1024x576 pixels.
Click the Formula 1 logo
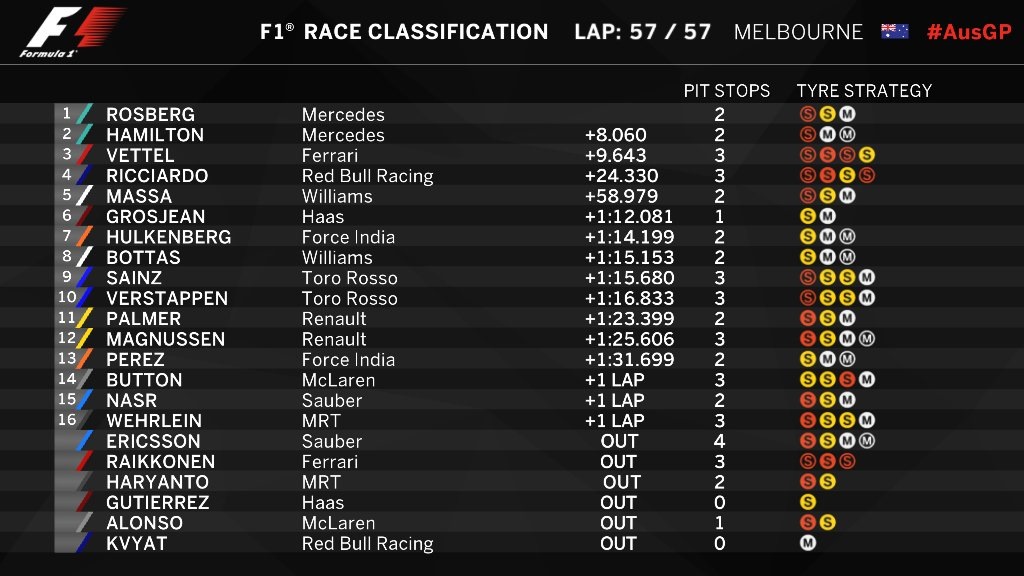(72, 32)
